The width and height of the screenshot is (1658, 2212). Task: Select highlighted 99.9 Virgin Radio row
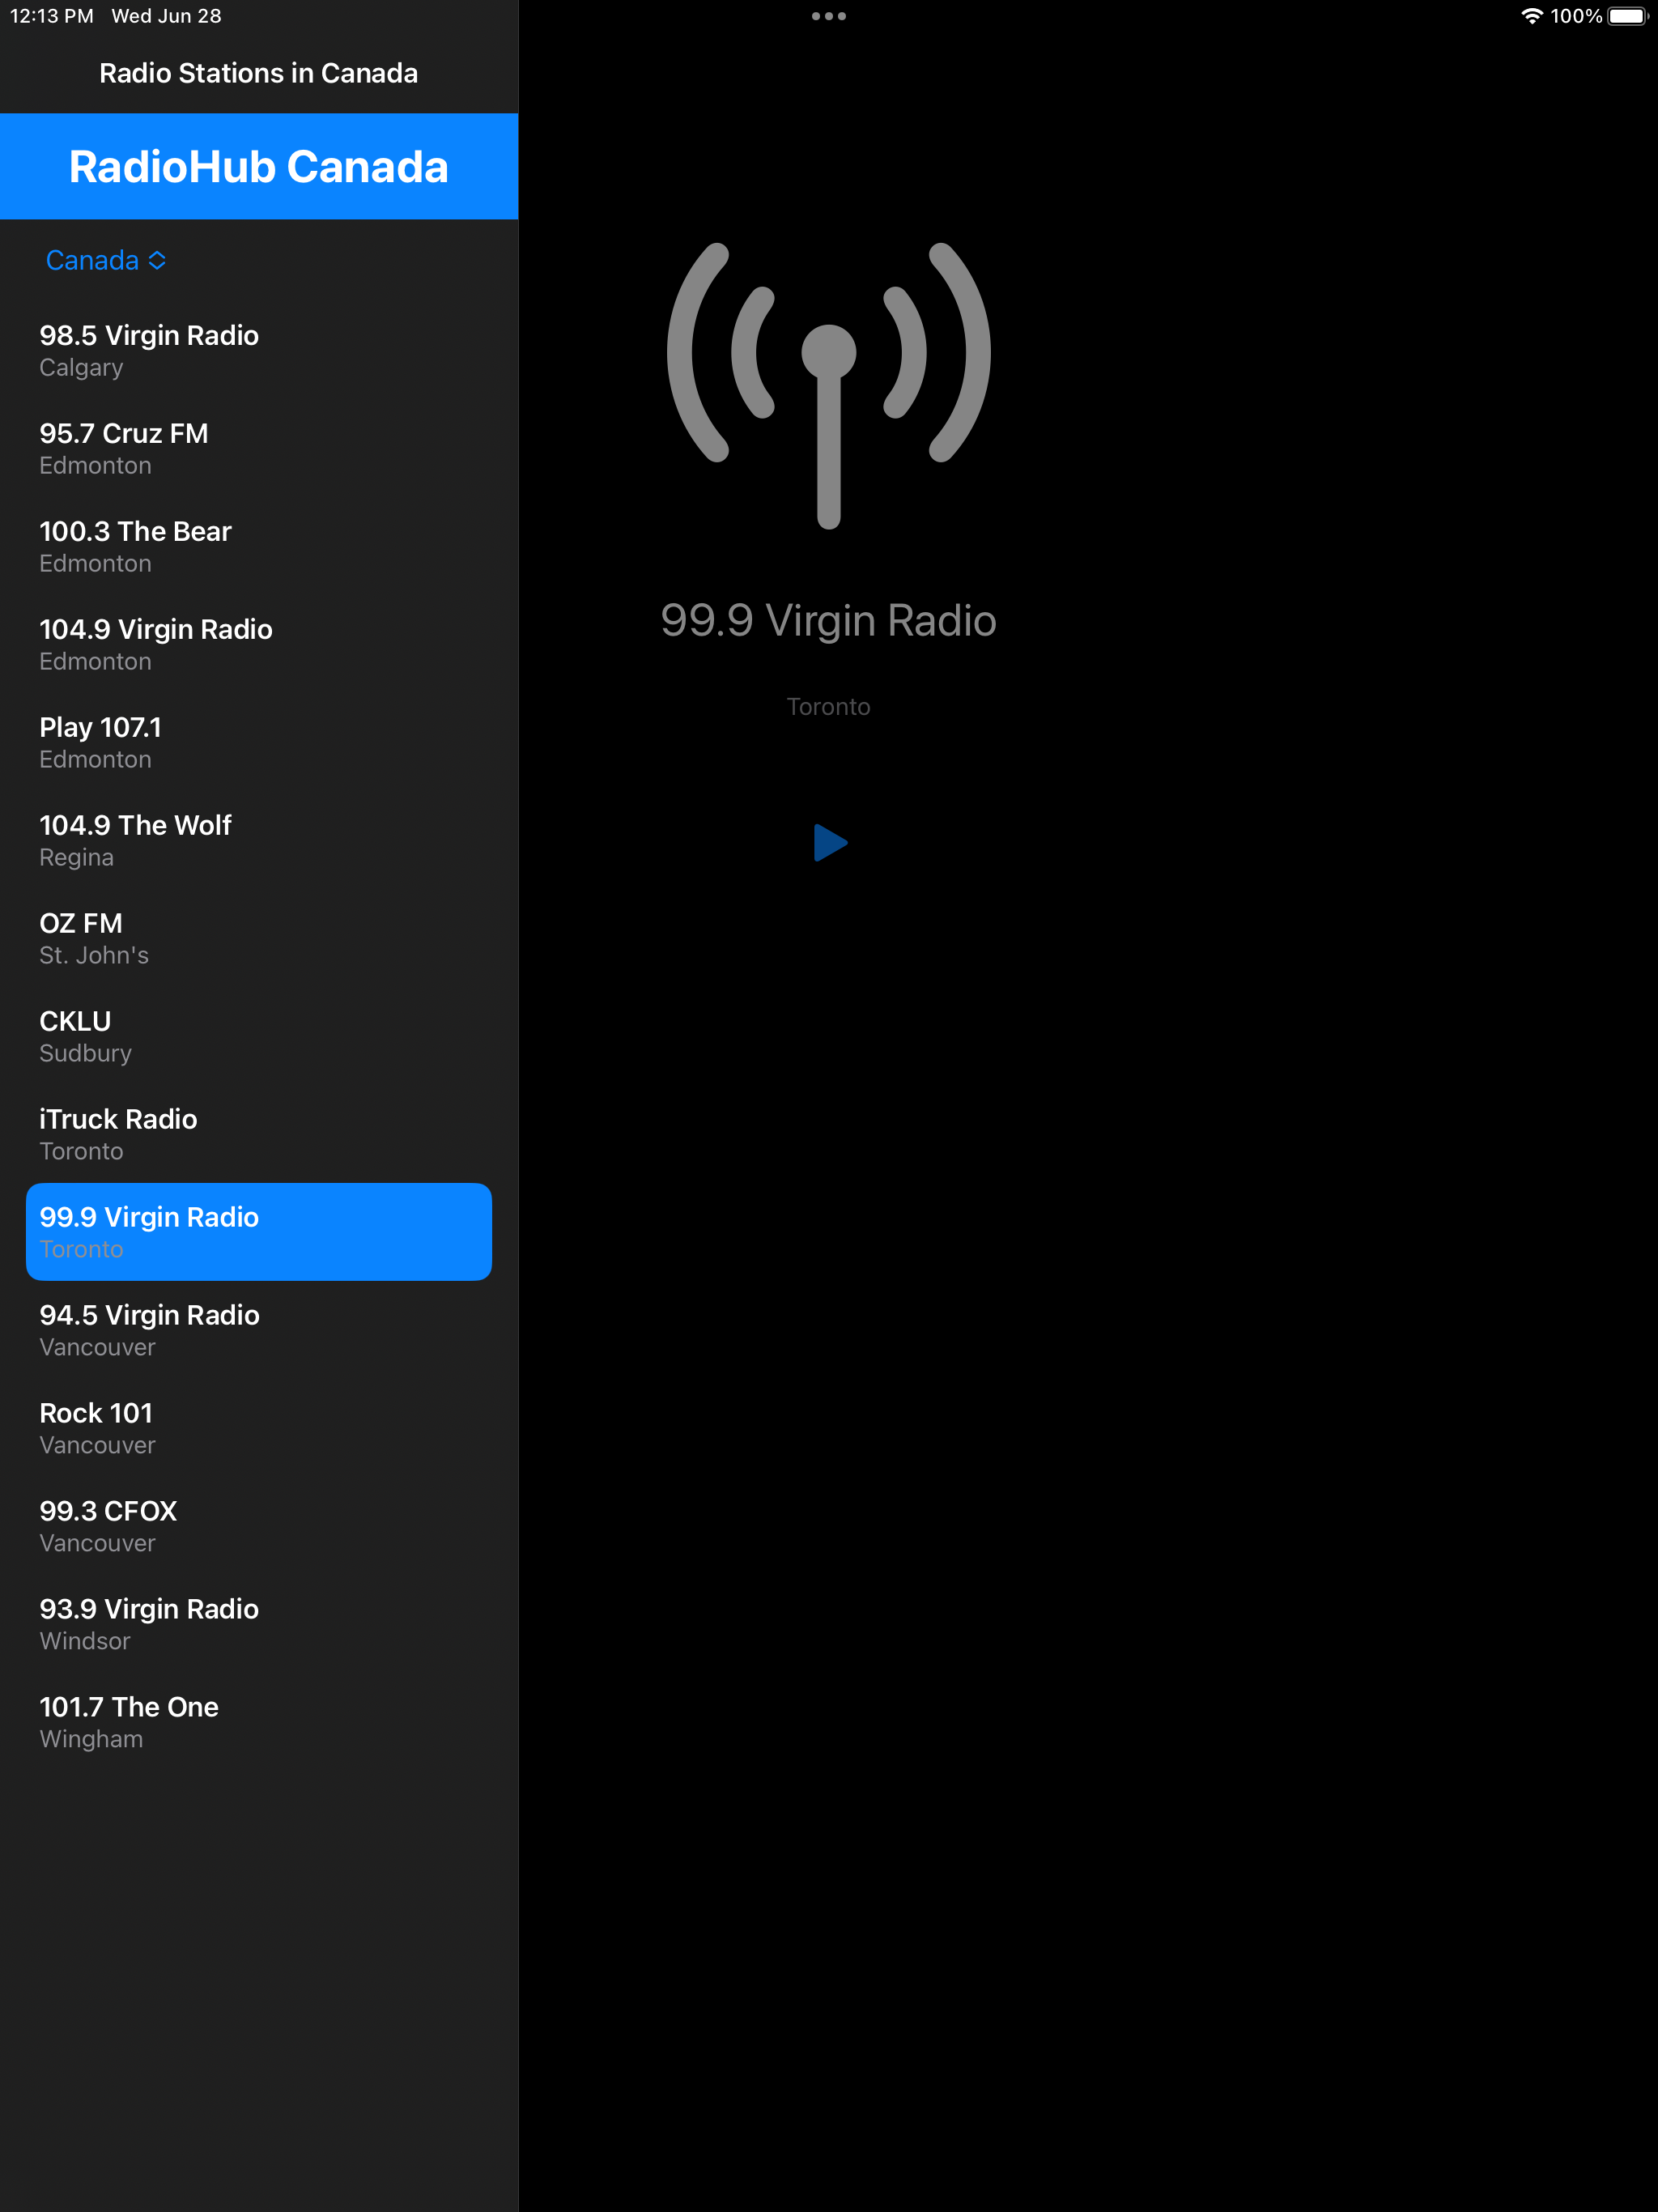259,1232
